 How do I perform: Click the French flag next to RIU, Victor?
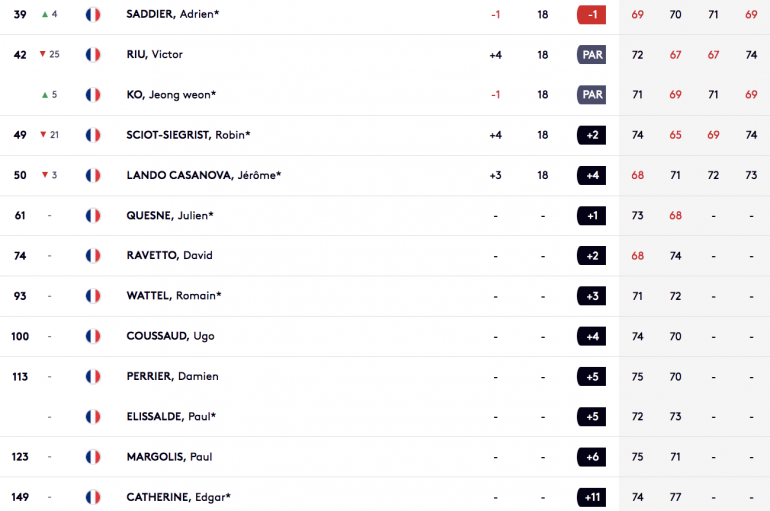(93, 54)
